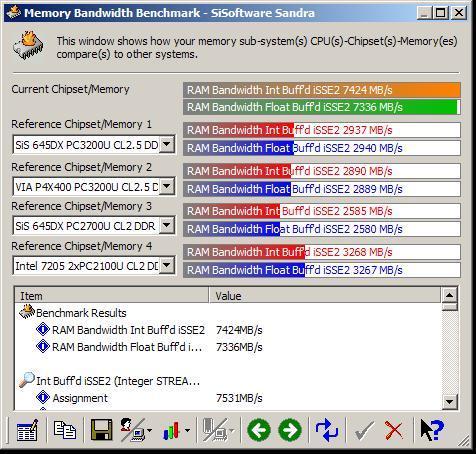Click the what's-this help cursor icon
Screen dimensions: 476x454
pyautogui.click(x=432, y=430)
